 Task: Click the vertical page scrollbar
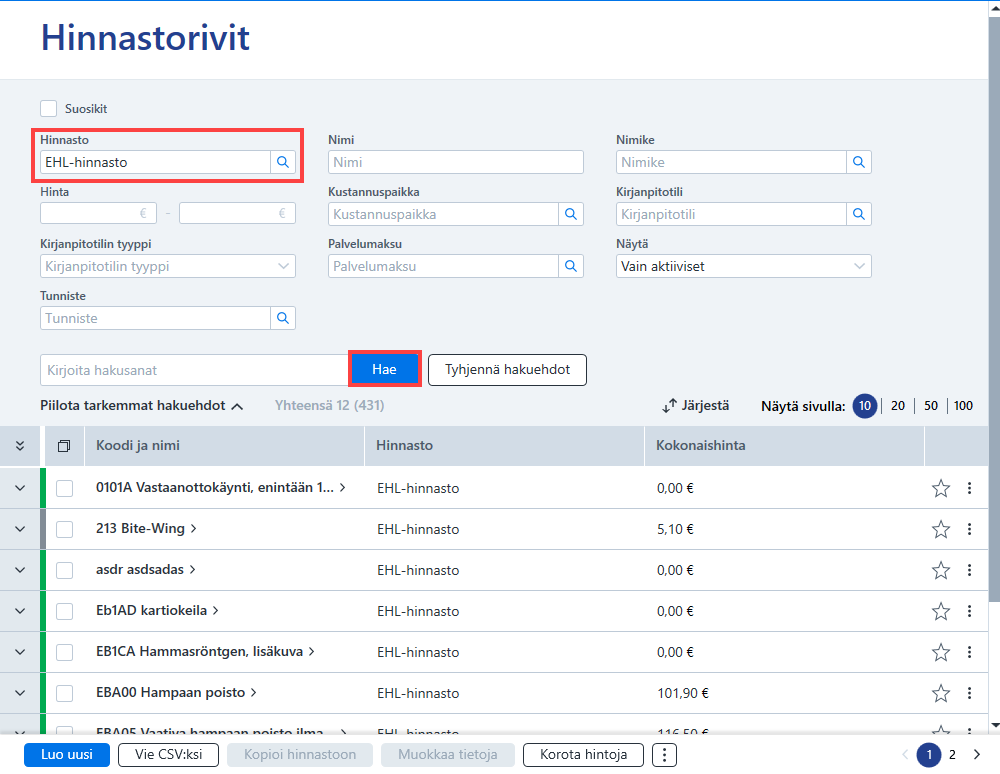pos(994,310)
